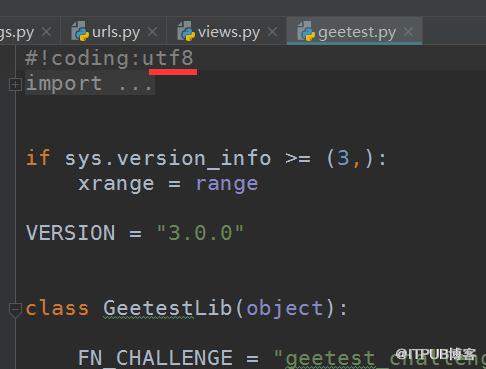Click the "3.0.0" string value
486x369 pixels.
(x=200, y=233)
